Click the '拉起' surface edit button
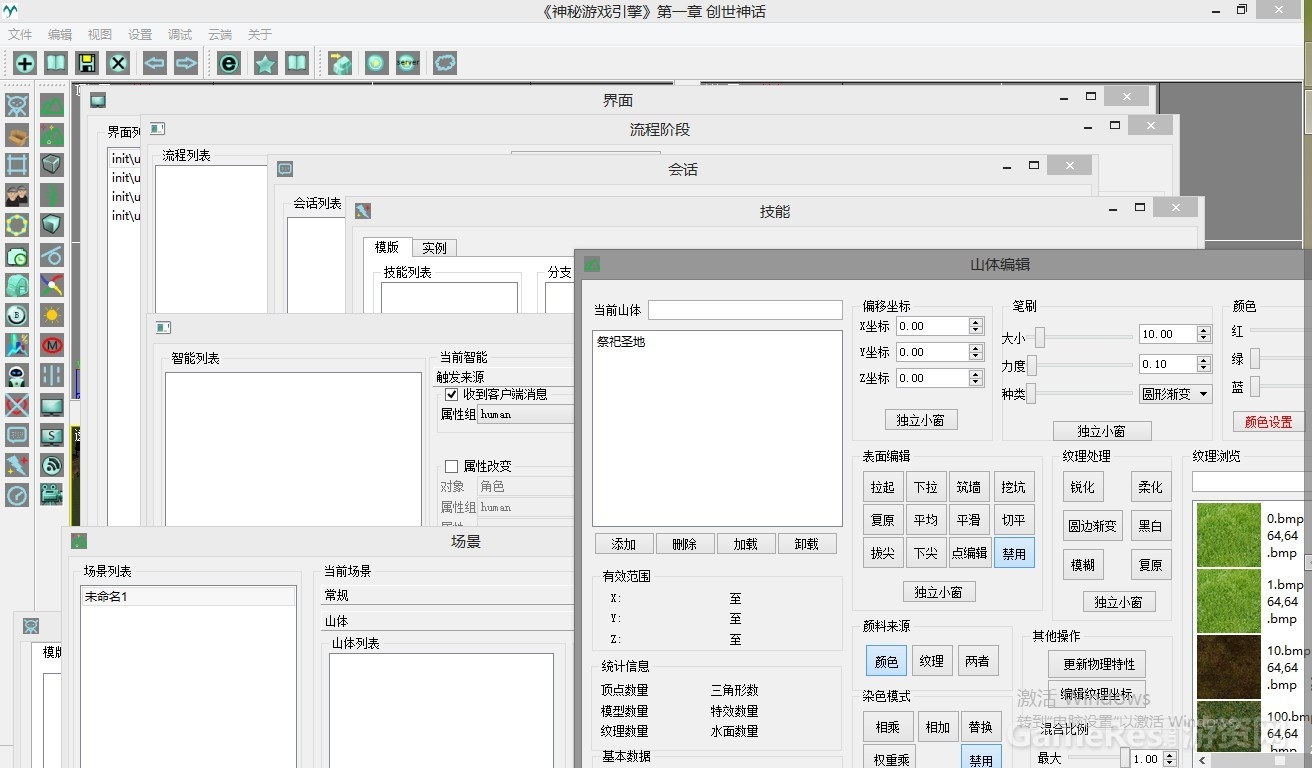 coord(883,487)
